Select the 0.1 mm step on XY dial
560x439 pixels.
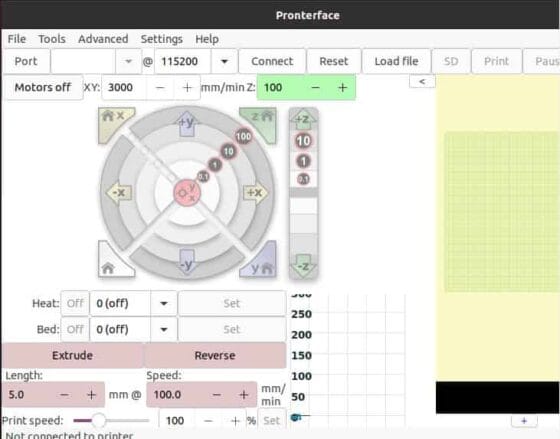tap(203, 176)
